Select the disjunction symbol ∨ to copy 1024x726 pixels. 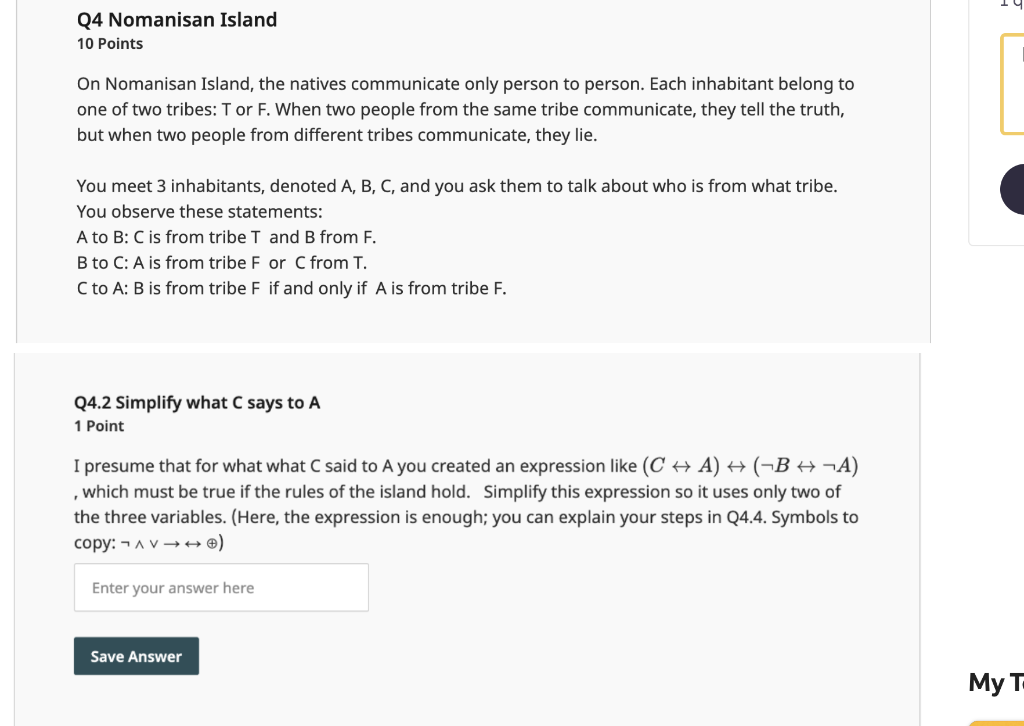tap(156, 543)
